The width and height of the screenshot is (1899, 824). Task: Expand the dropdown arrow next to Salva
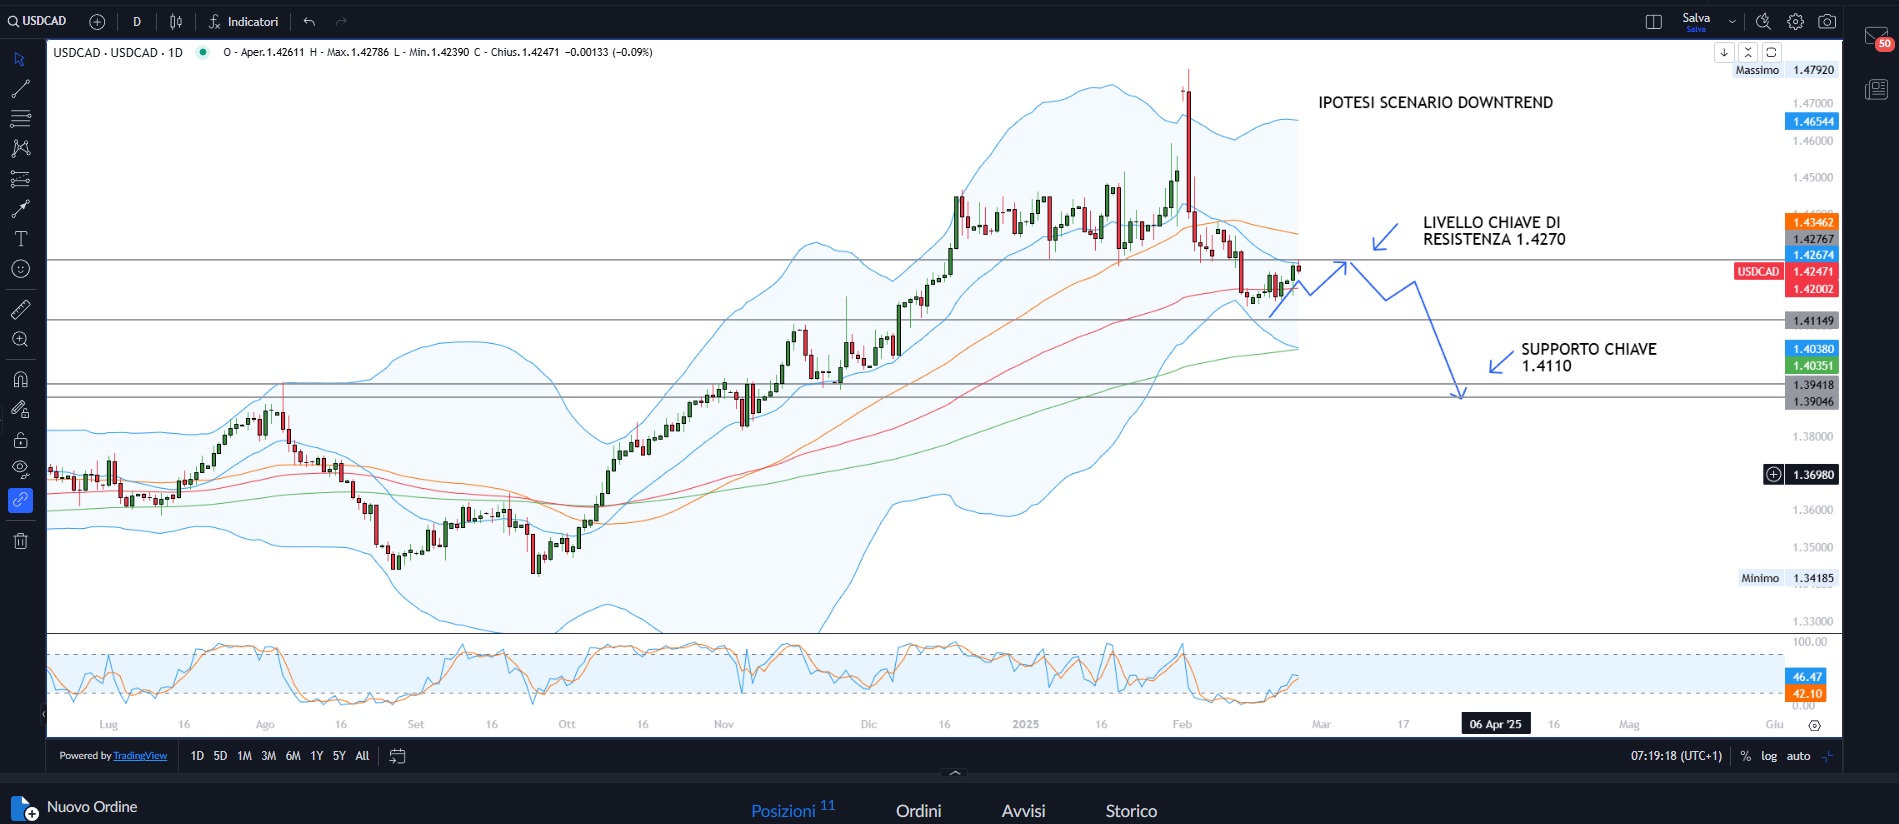(1732, 21)
